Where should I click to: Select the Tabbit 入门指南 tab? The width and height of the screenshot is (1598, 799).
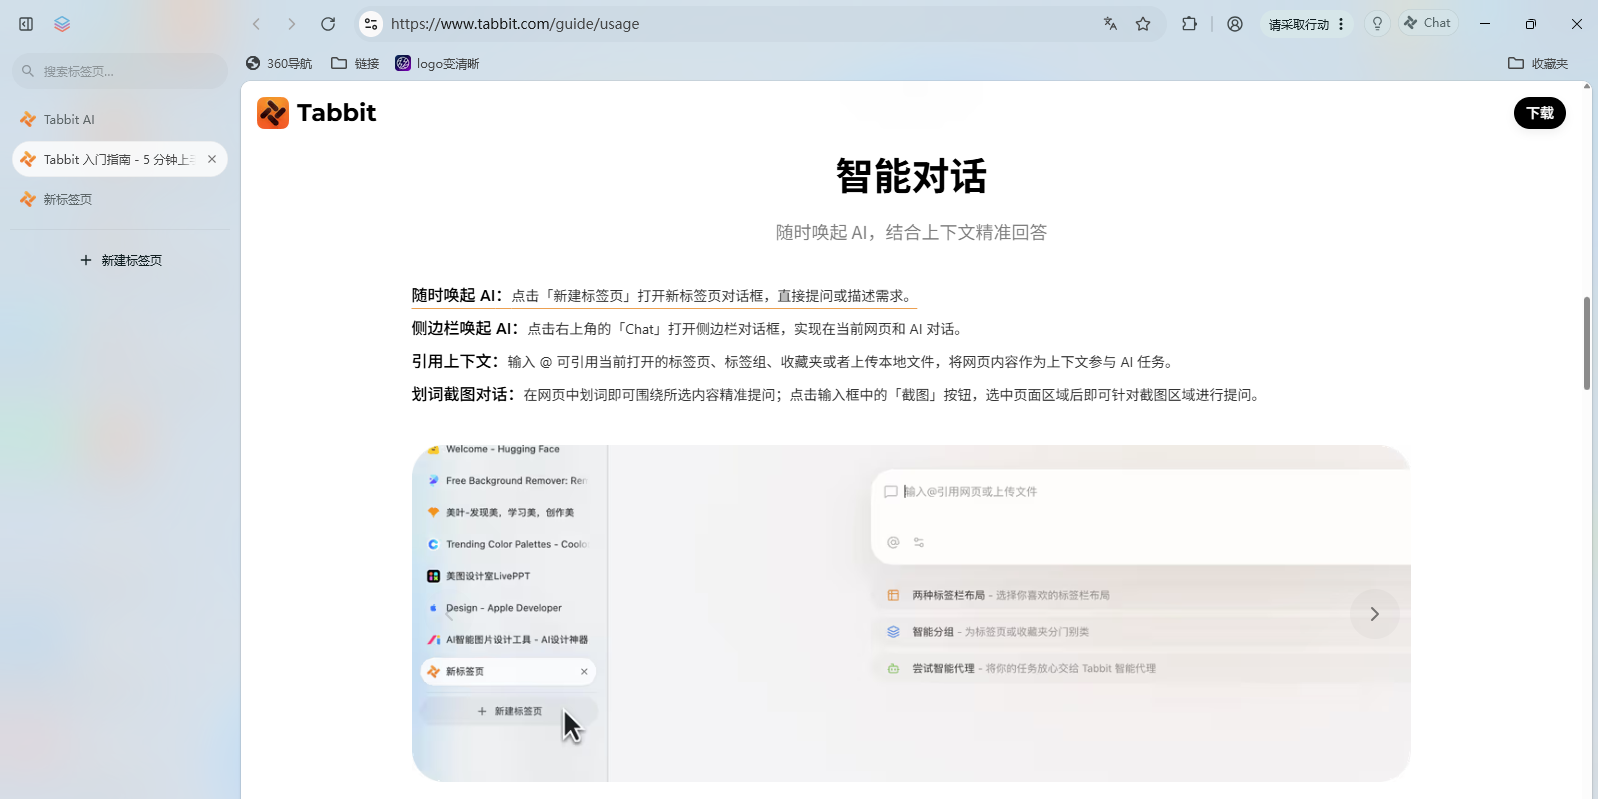click(x=120, y=159)
